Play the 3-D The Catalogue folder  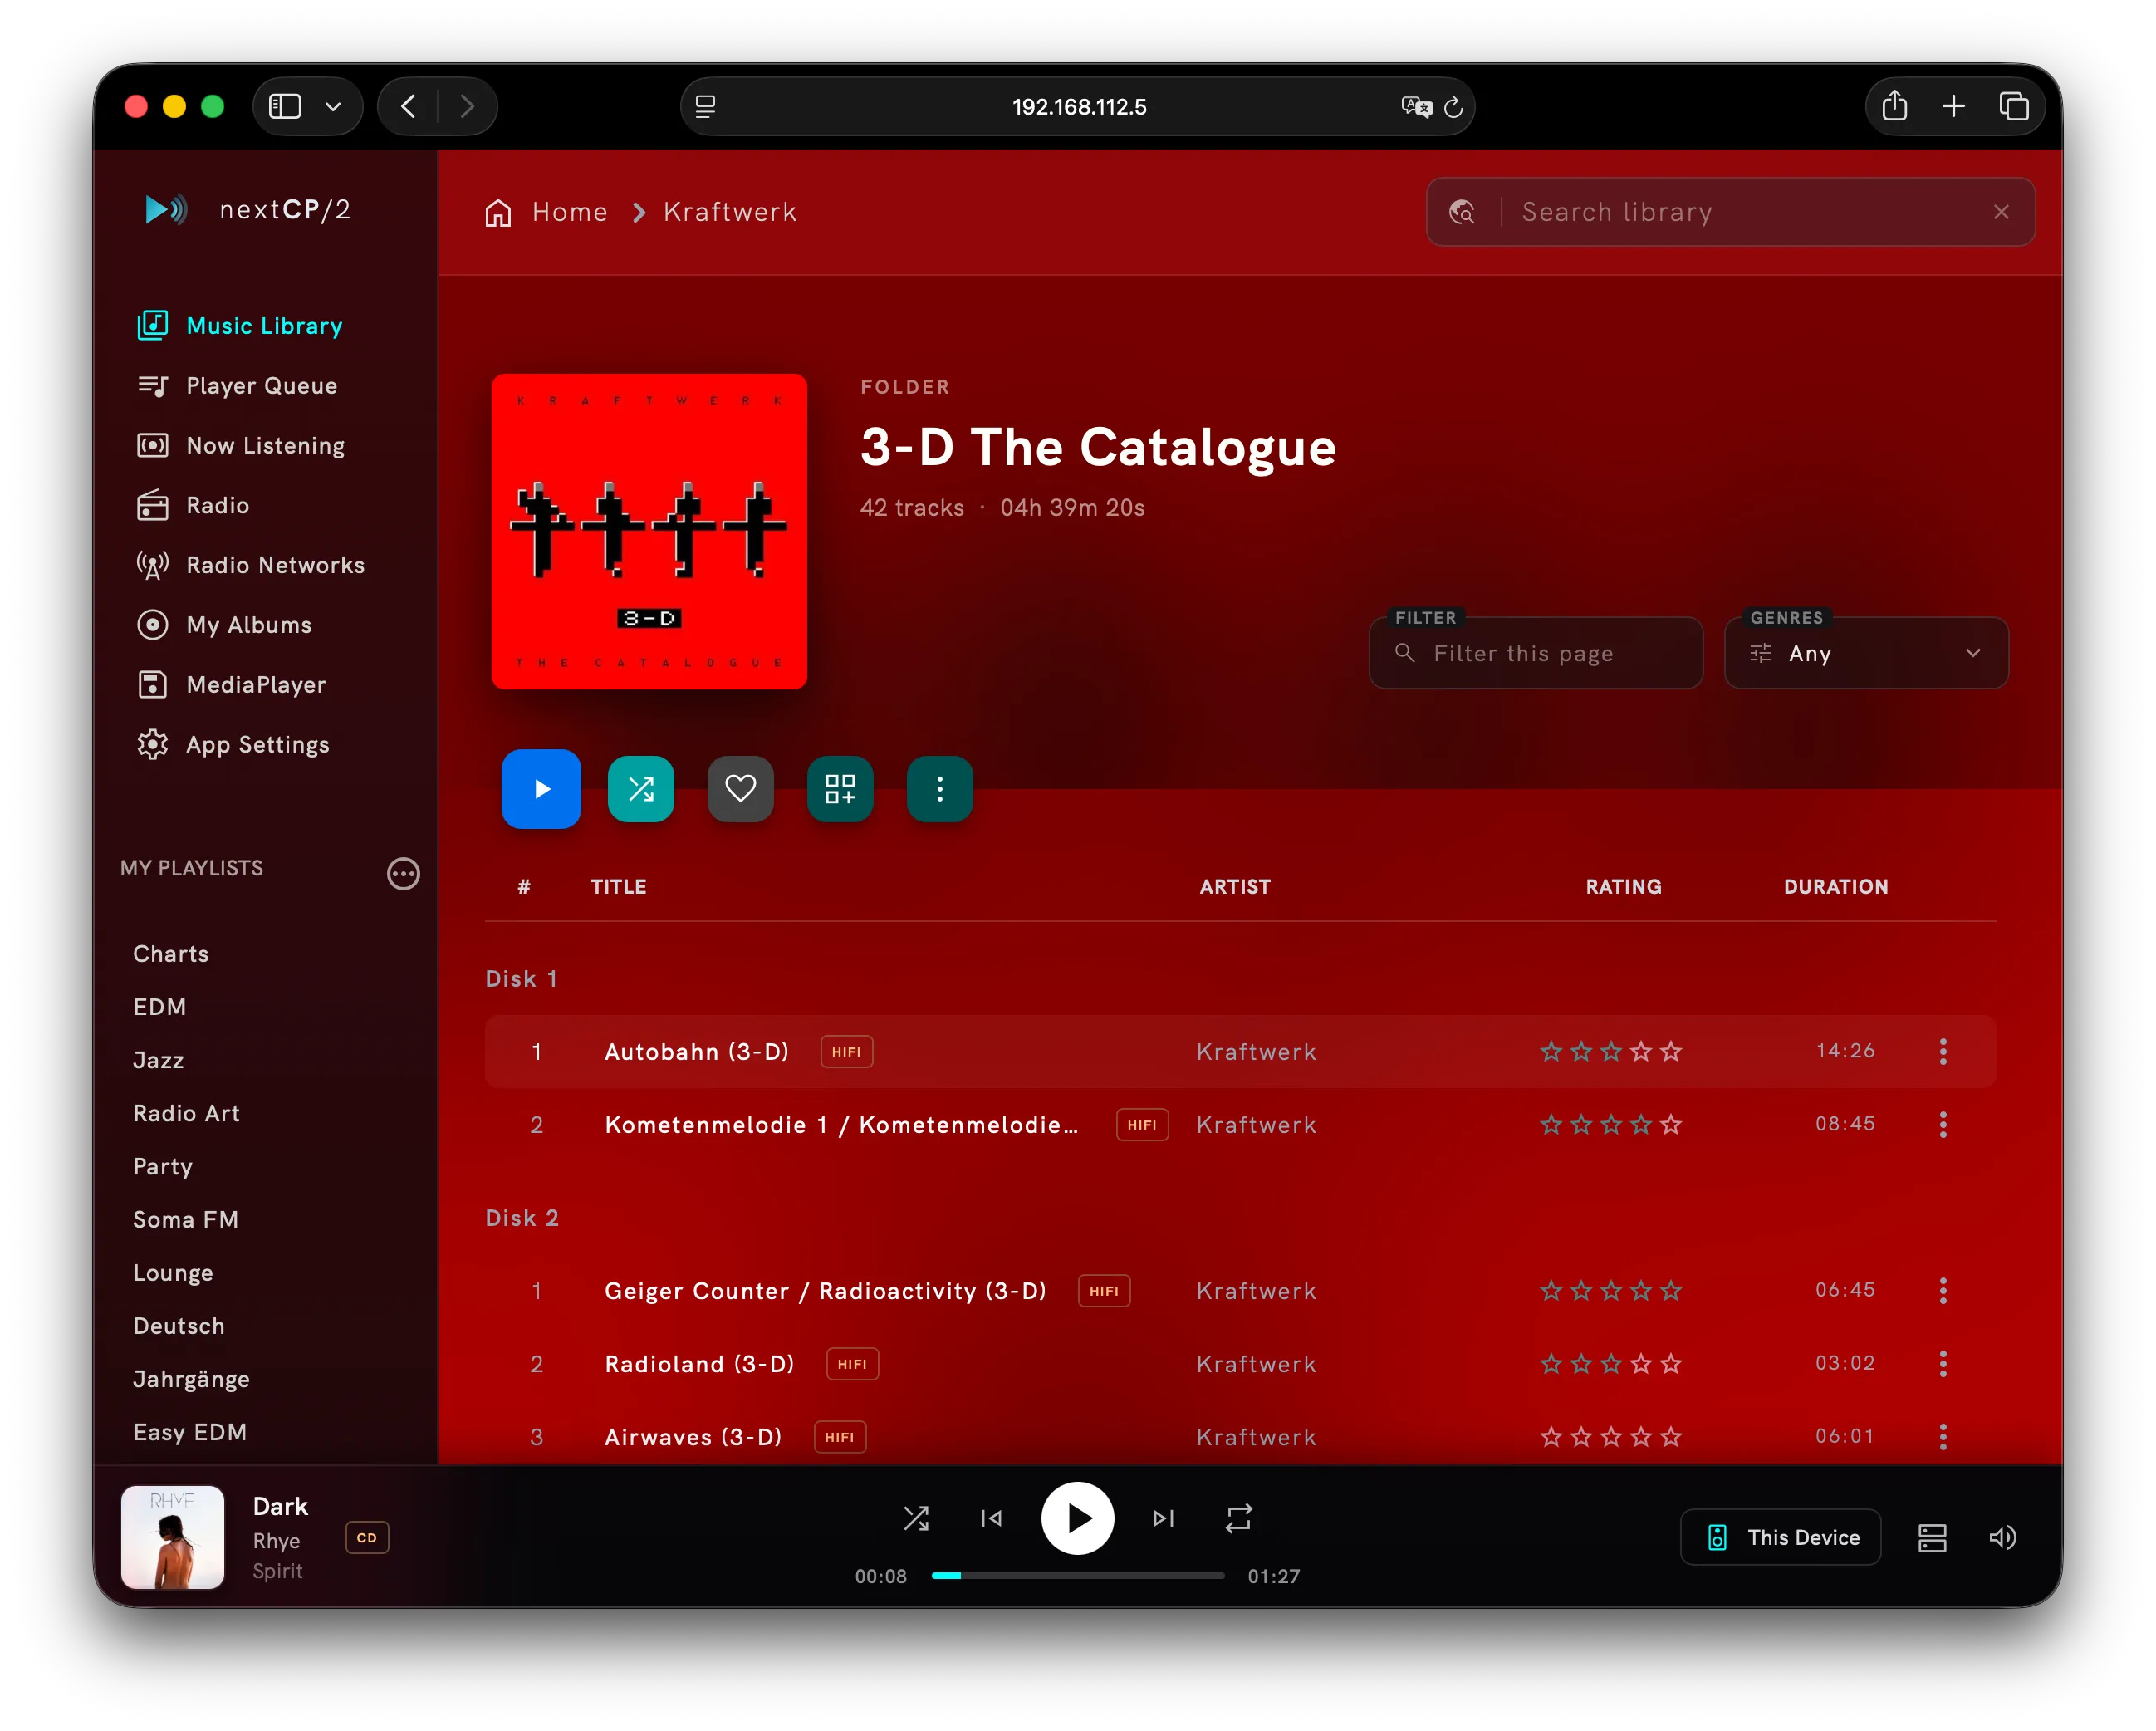click(x=541, y=789)
